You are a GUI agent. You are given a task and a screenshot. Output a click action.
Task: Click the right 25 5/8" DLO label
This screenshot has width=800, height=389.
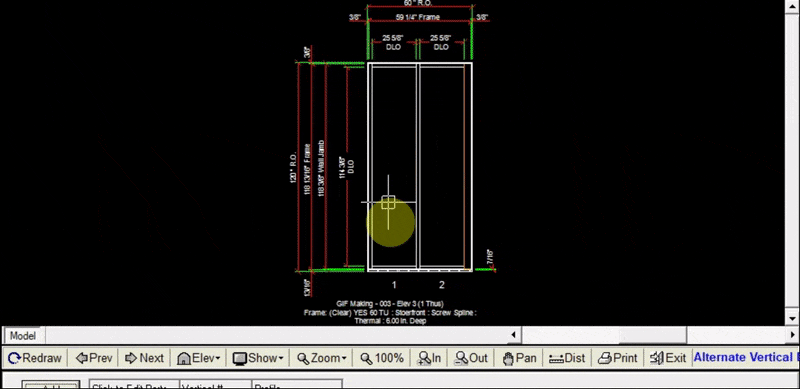point(441,42)
